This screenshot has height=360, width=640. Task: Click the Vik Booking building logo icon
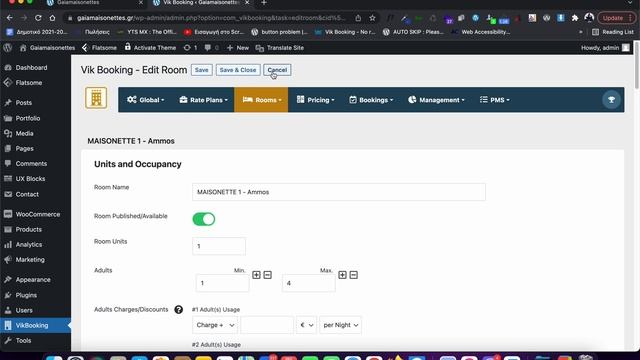tap(96, 98)
